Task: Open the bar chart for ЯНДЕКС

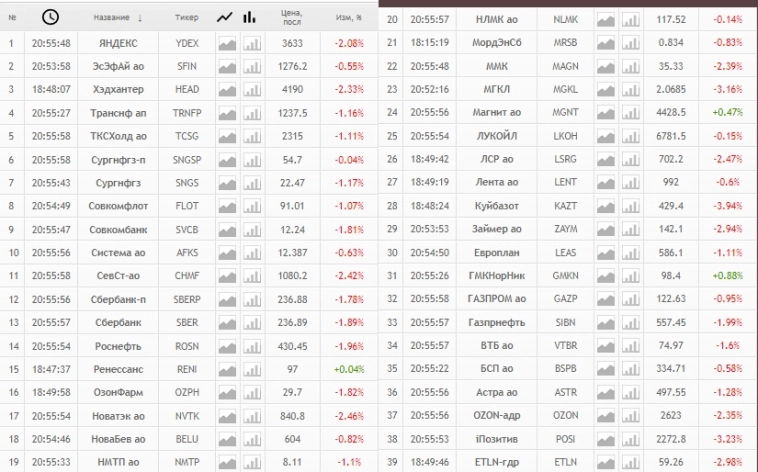Action: [252, 44]
